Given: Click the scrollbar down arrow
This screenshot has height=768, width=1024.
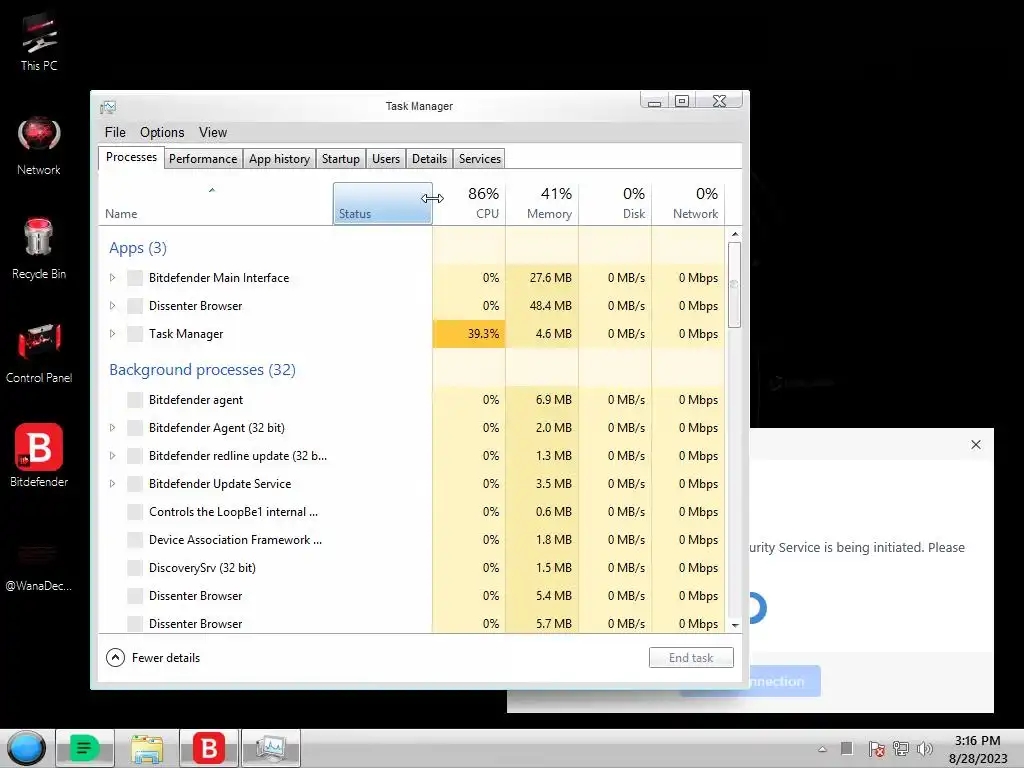Looking at the screenshot, I should pyautogui.click(x=735, y=625).
